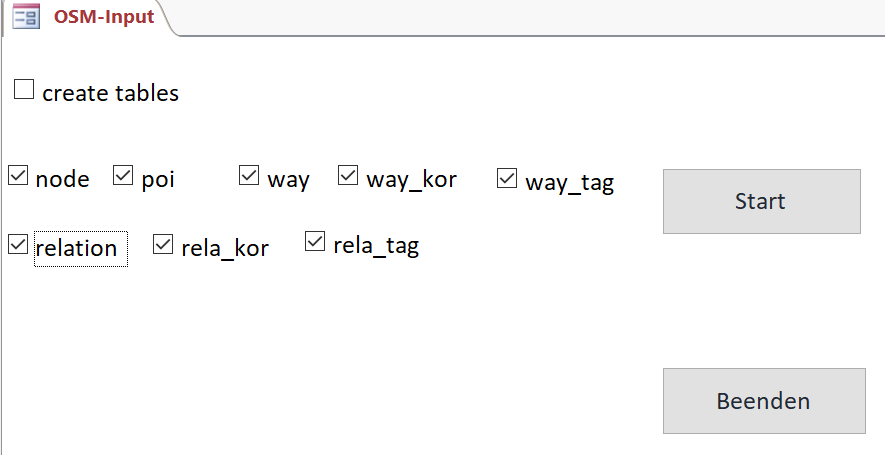This screenshot has width=885, height=455.
Task: Uncheck the node checkbox
Action: pos(18,175)
